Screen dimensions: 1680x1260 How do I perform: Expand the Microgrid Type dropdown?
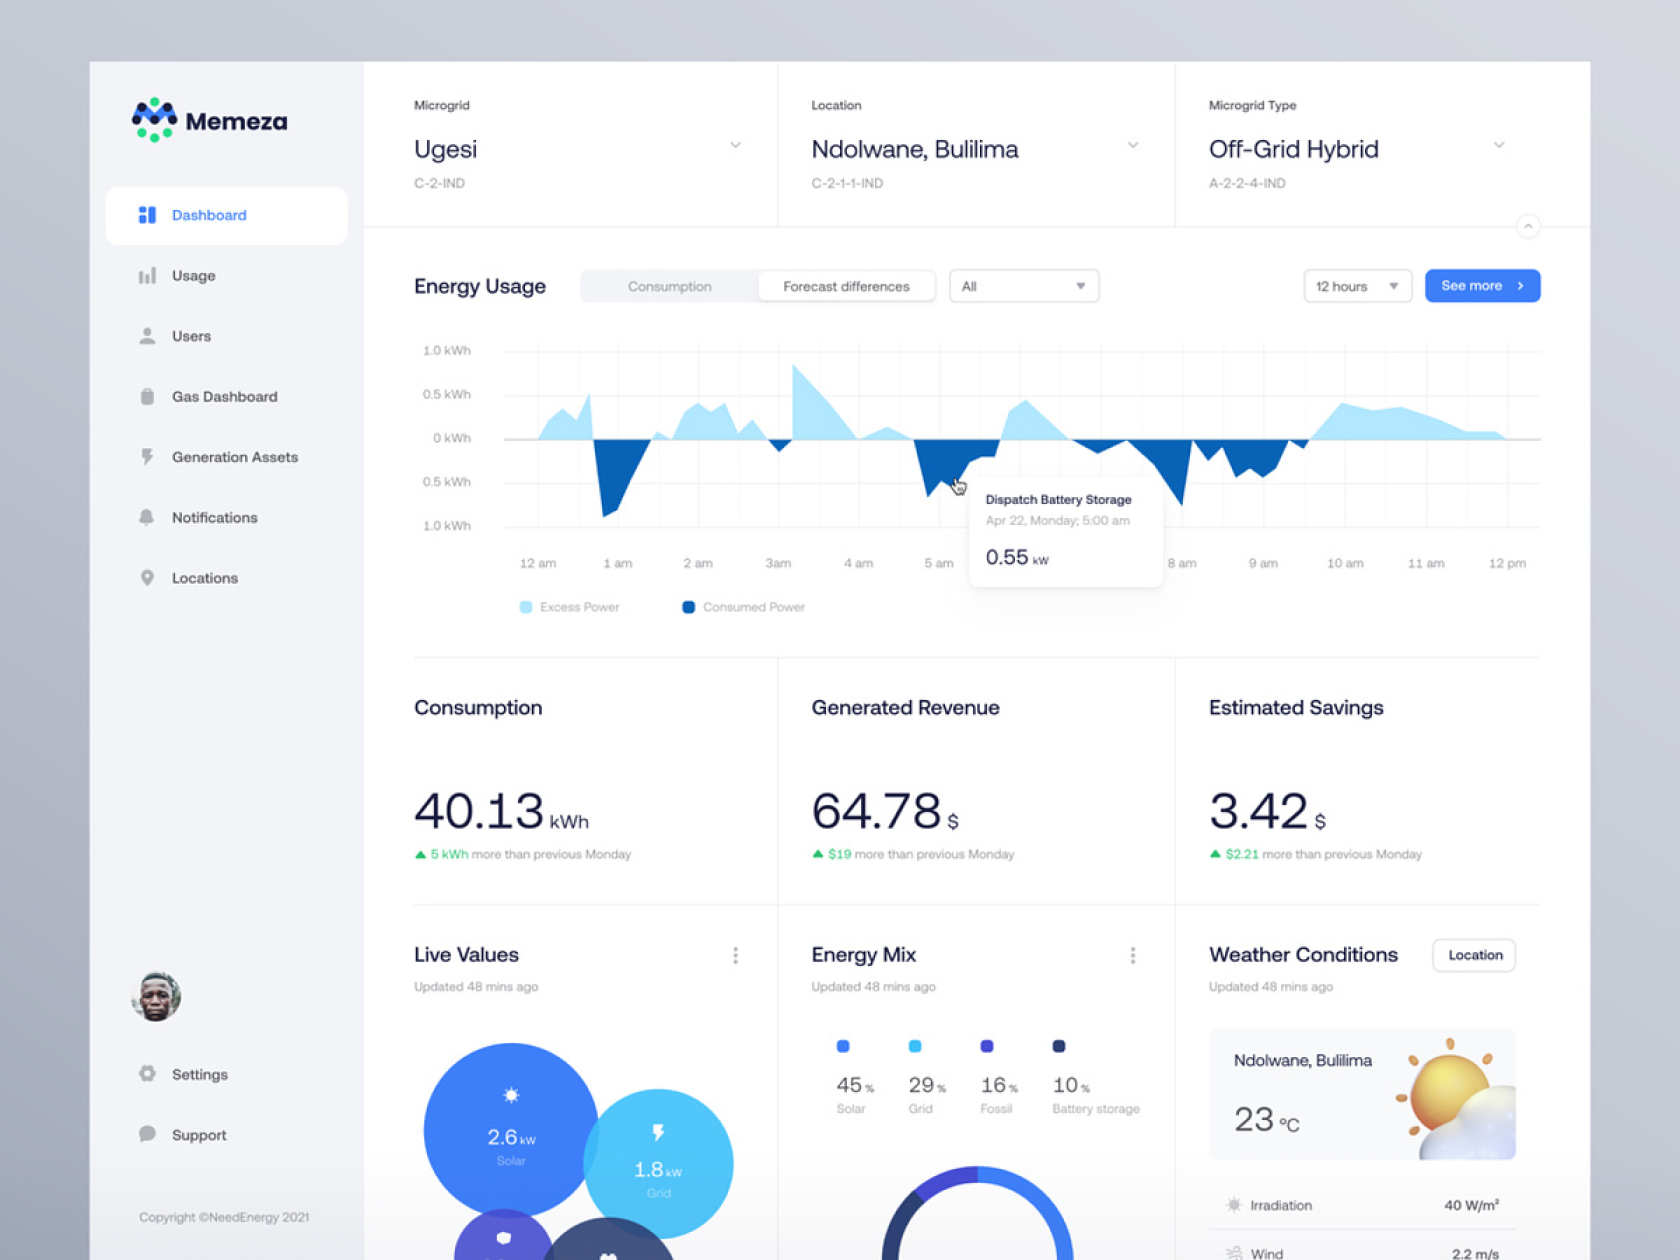1499,146
